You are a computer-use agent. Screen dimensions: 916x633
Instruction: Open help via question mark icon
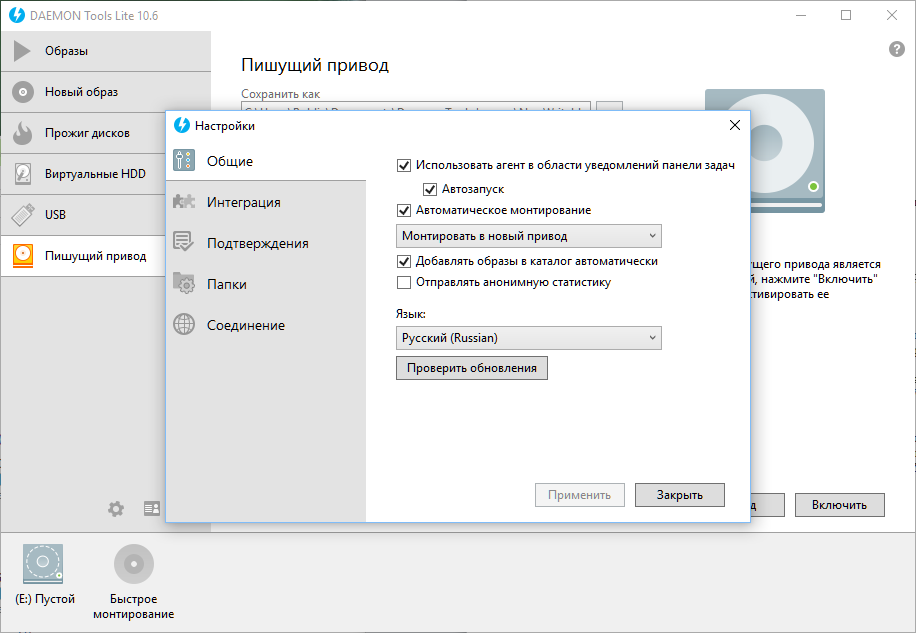[x=897, y=49]
